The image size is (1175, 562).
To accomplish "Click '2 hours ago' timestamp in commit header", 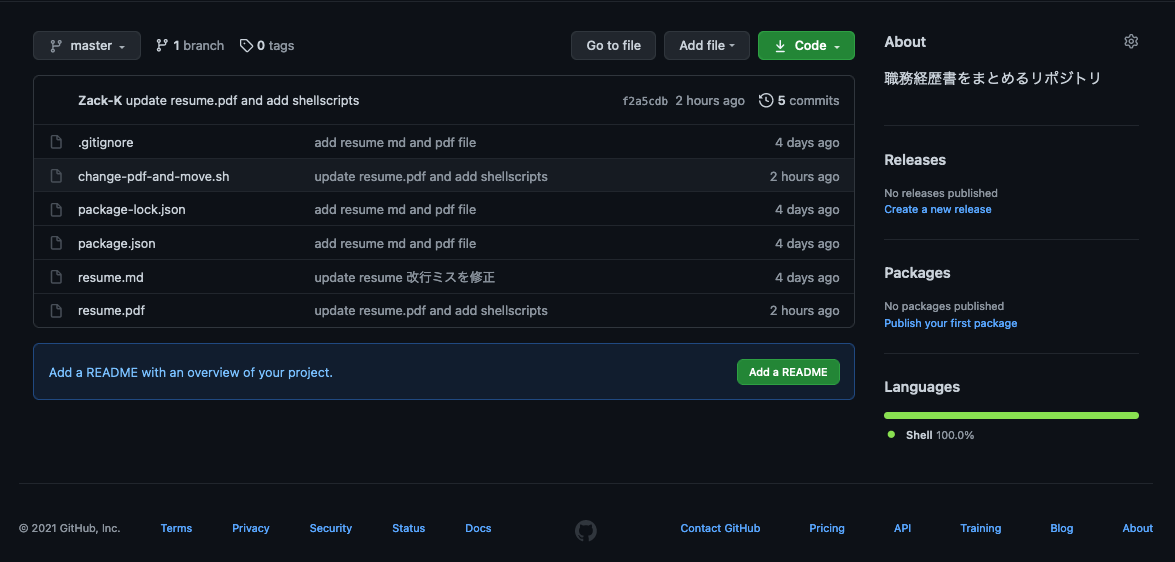I will click(710, 100).
